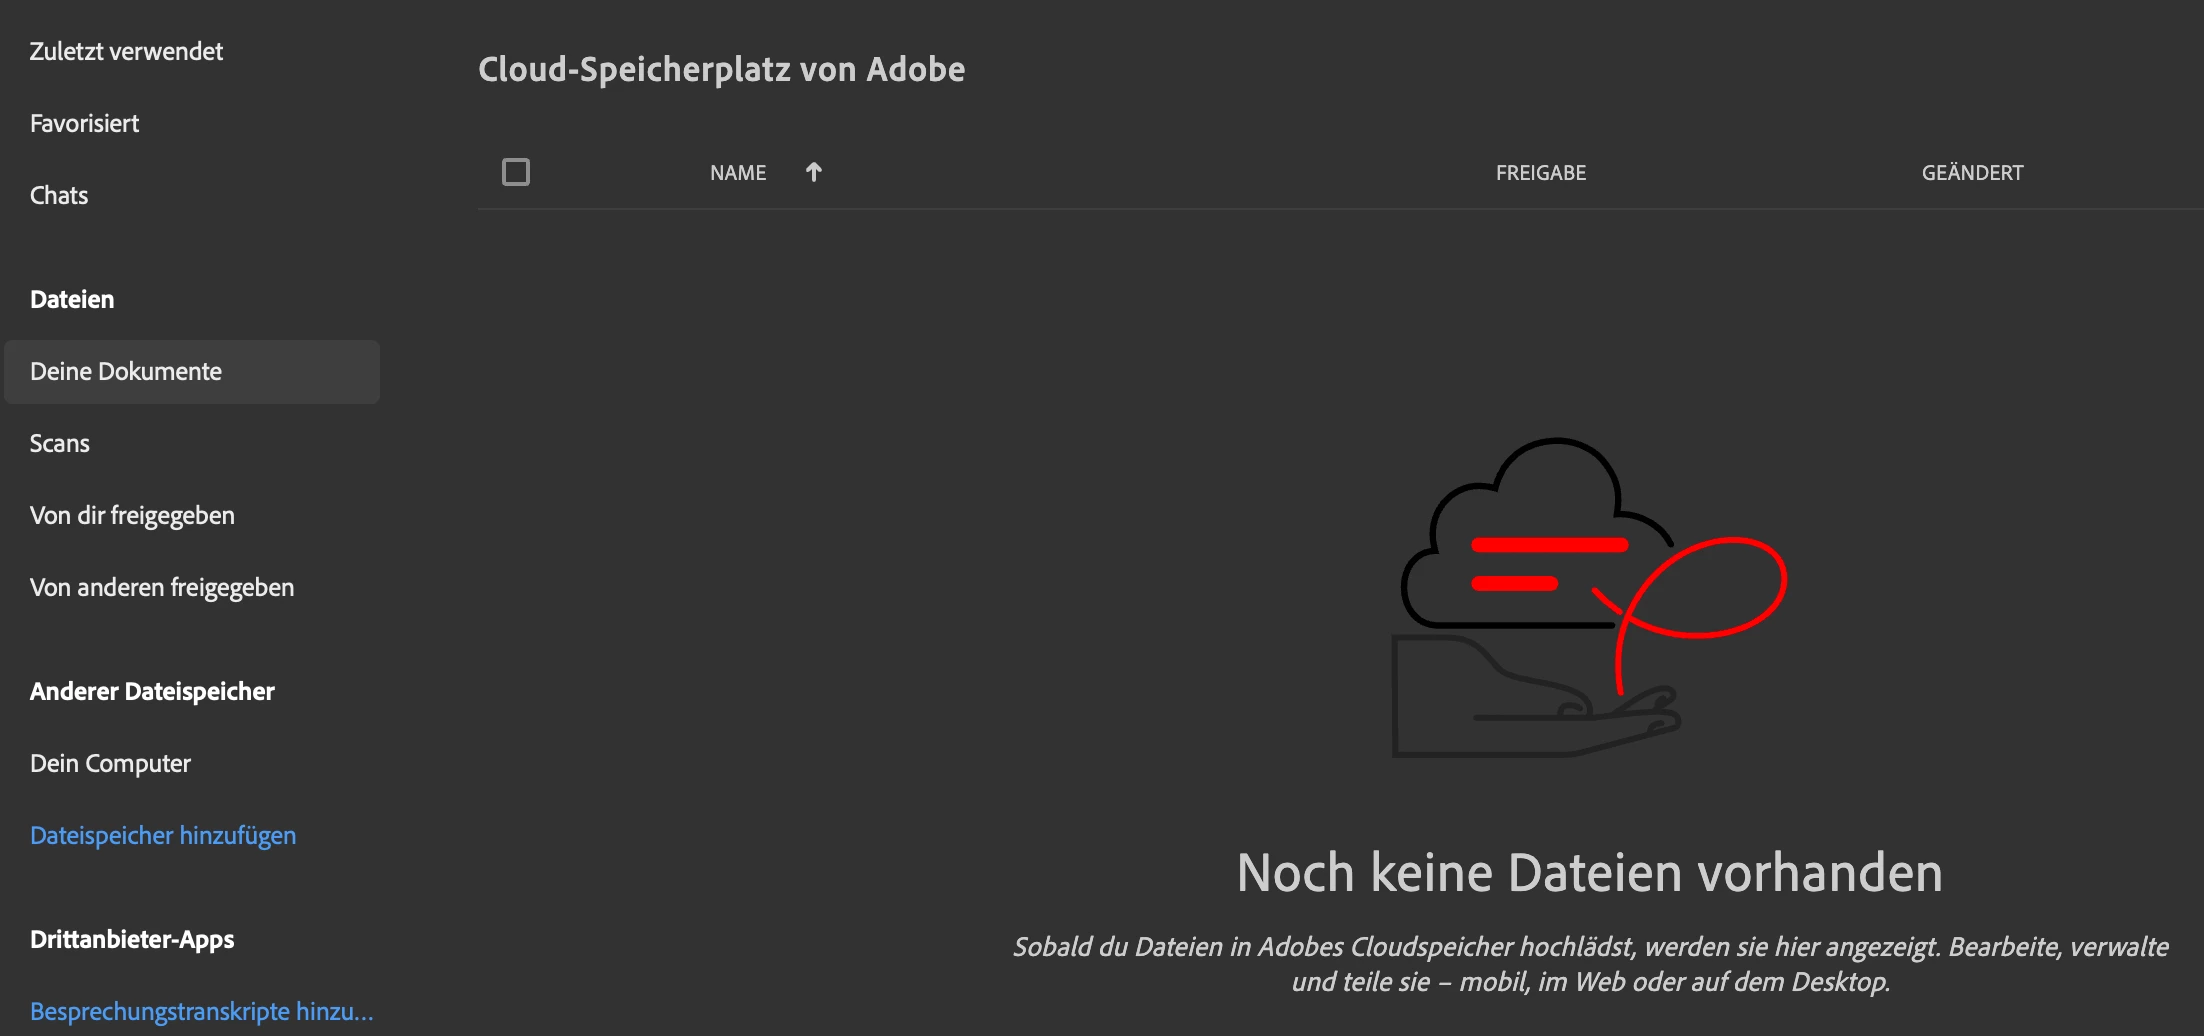Viewport: 2204px width, 1036px height.
Task: Click the Dateien section heading
Action: (x=72, y=300)
